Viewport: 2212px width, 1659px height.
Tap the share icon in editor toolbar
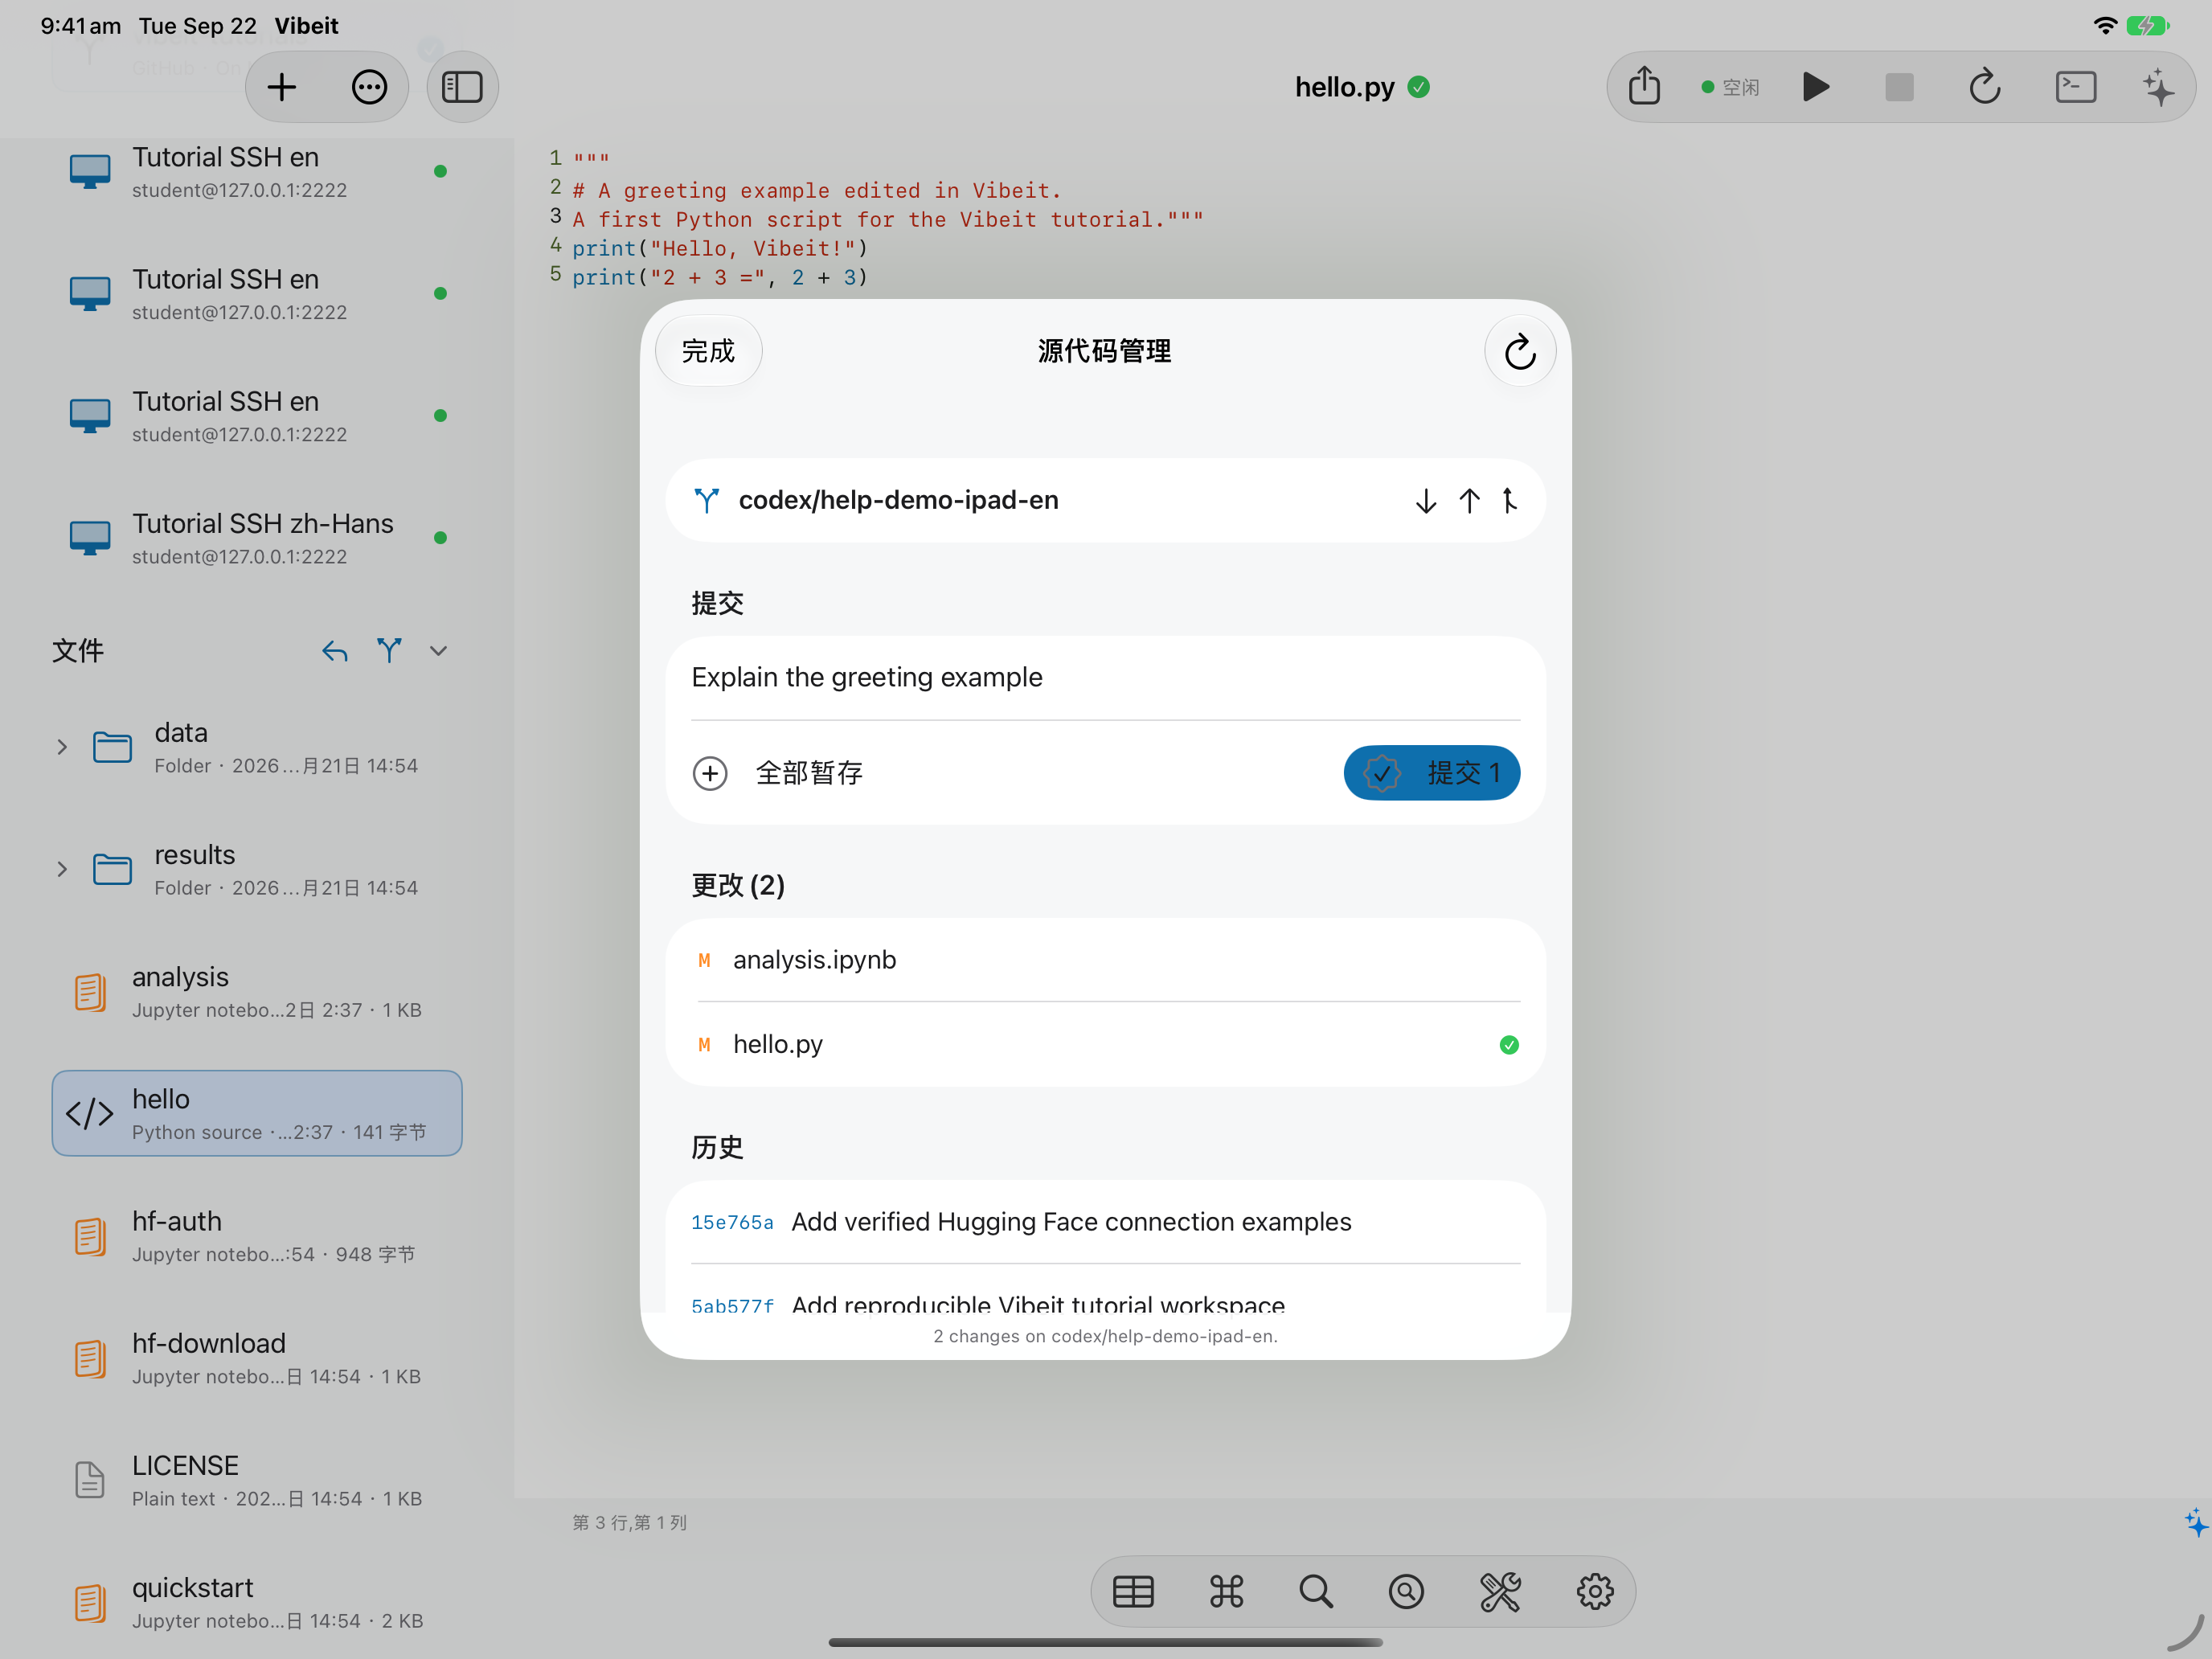coord(1644,87)
